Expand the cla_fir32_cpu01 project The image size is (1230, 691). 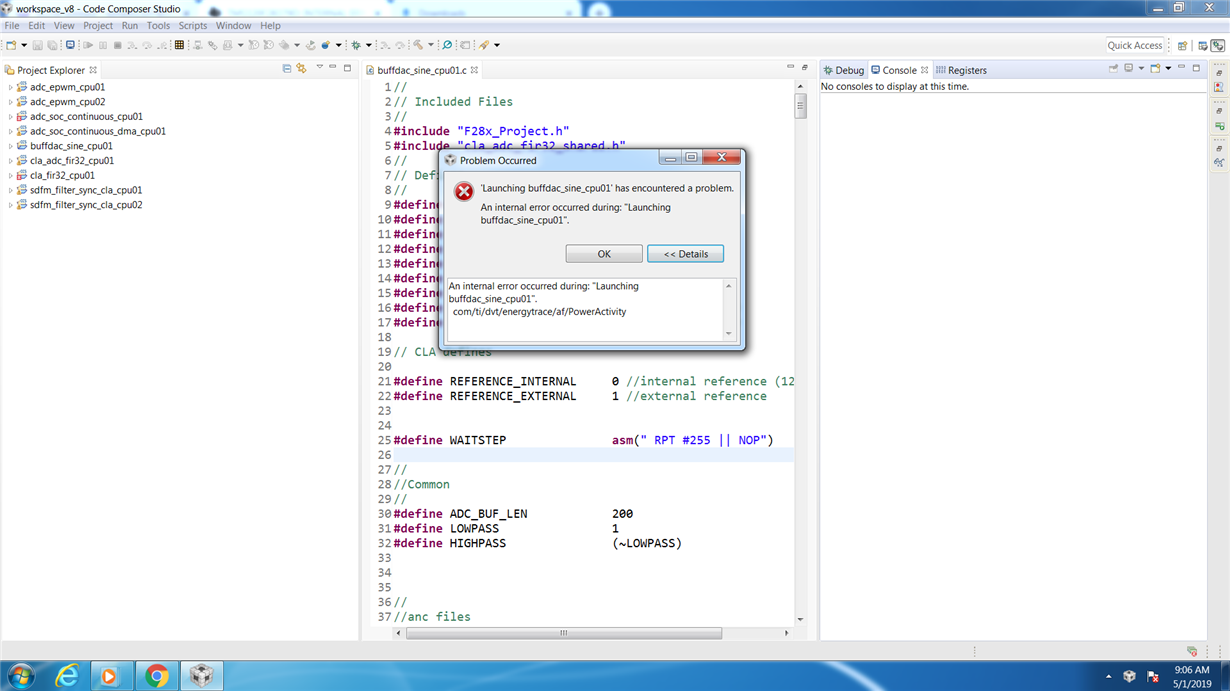click(x=11, y=175)
